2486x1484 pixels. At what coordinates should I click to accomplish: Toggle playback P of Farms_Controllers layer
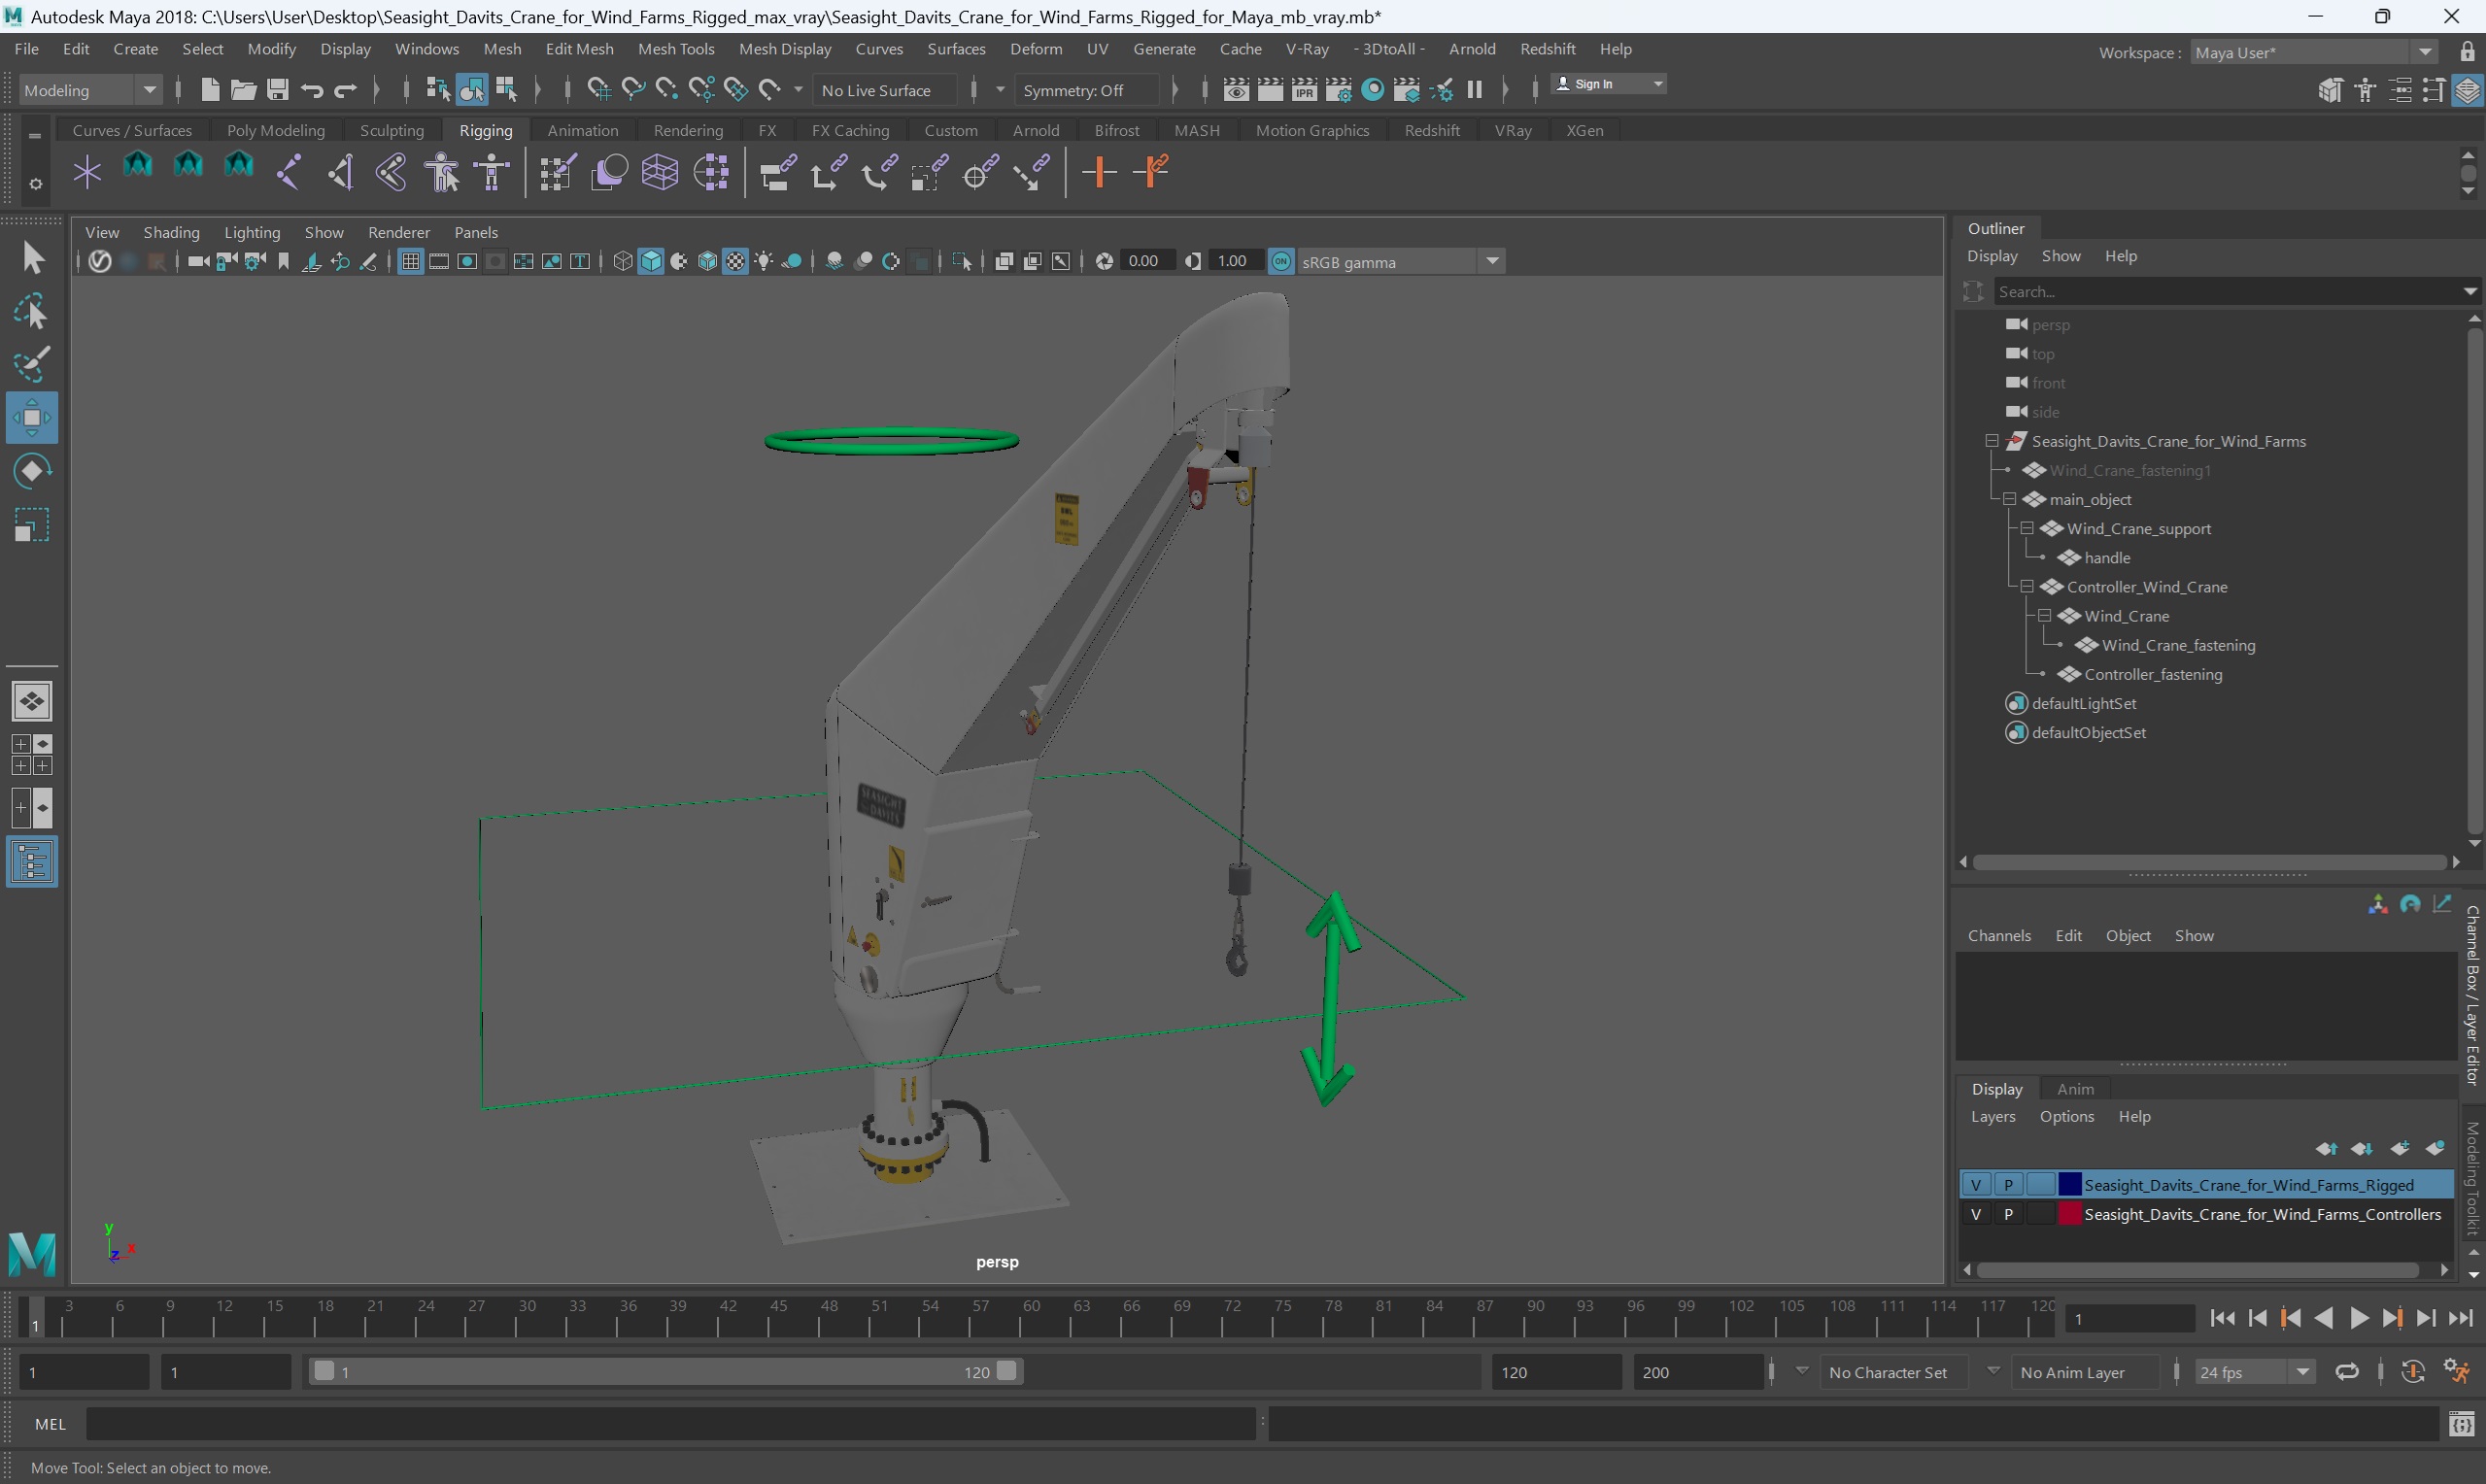(x=2008, y=1214)
